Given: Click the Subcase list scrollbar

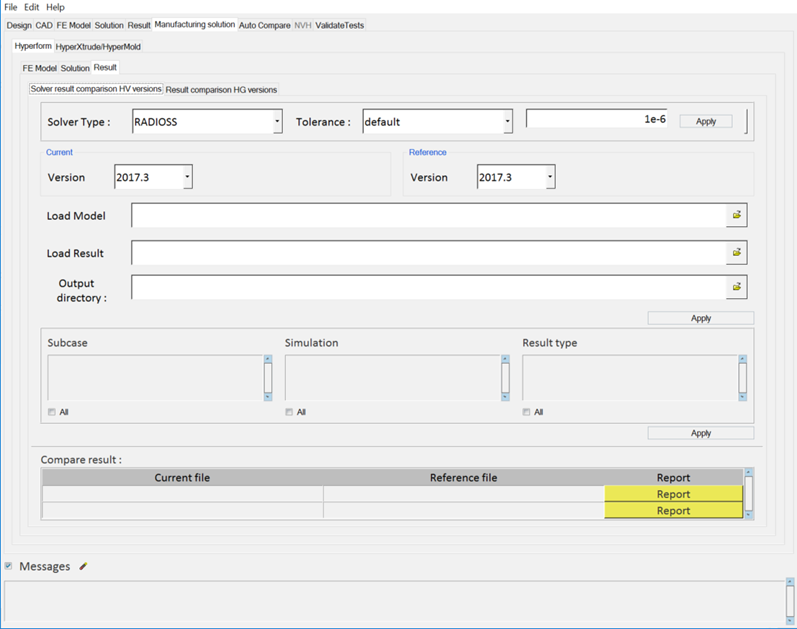Looking at the screenshot, I should pos(267,377).
